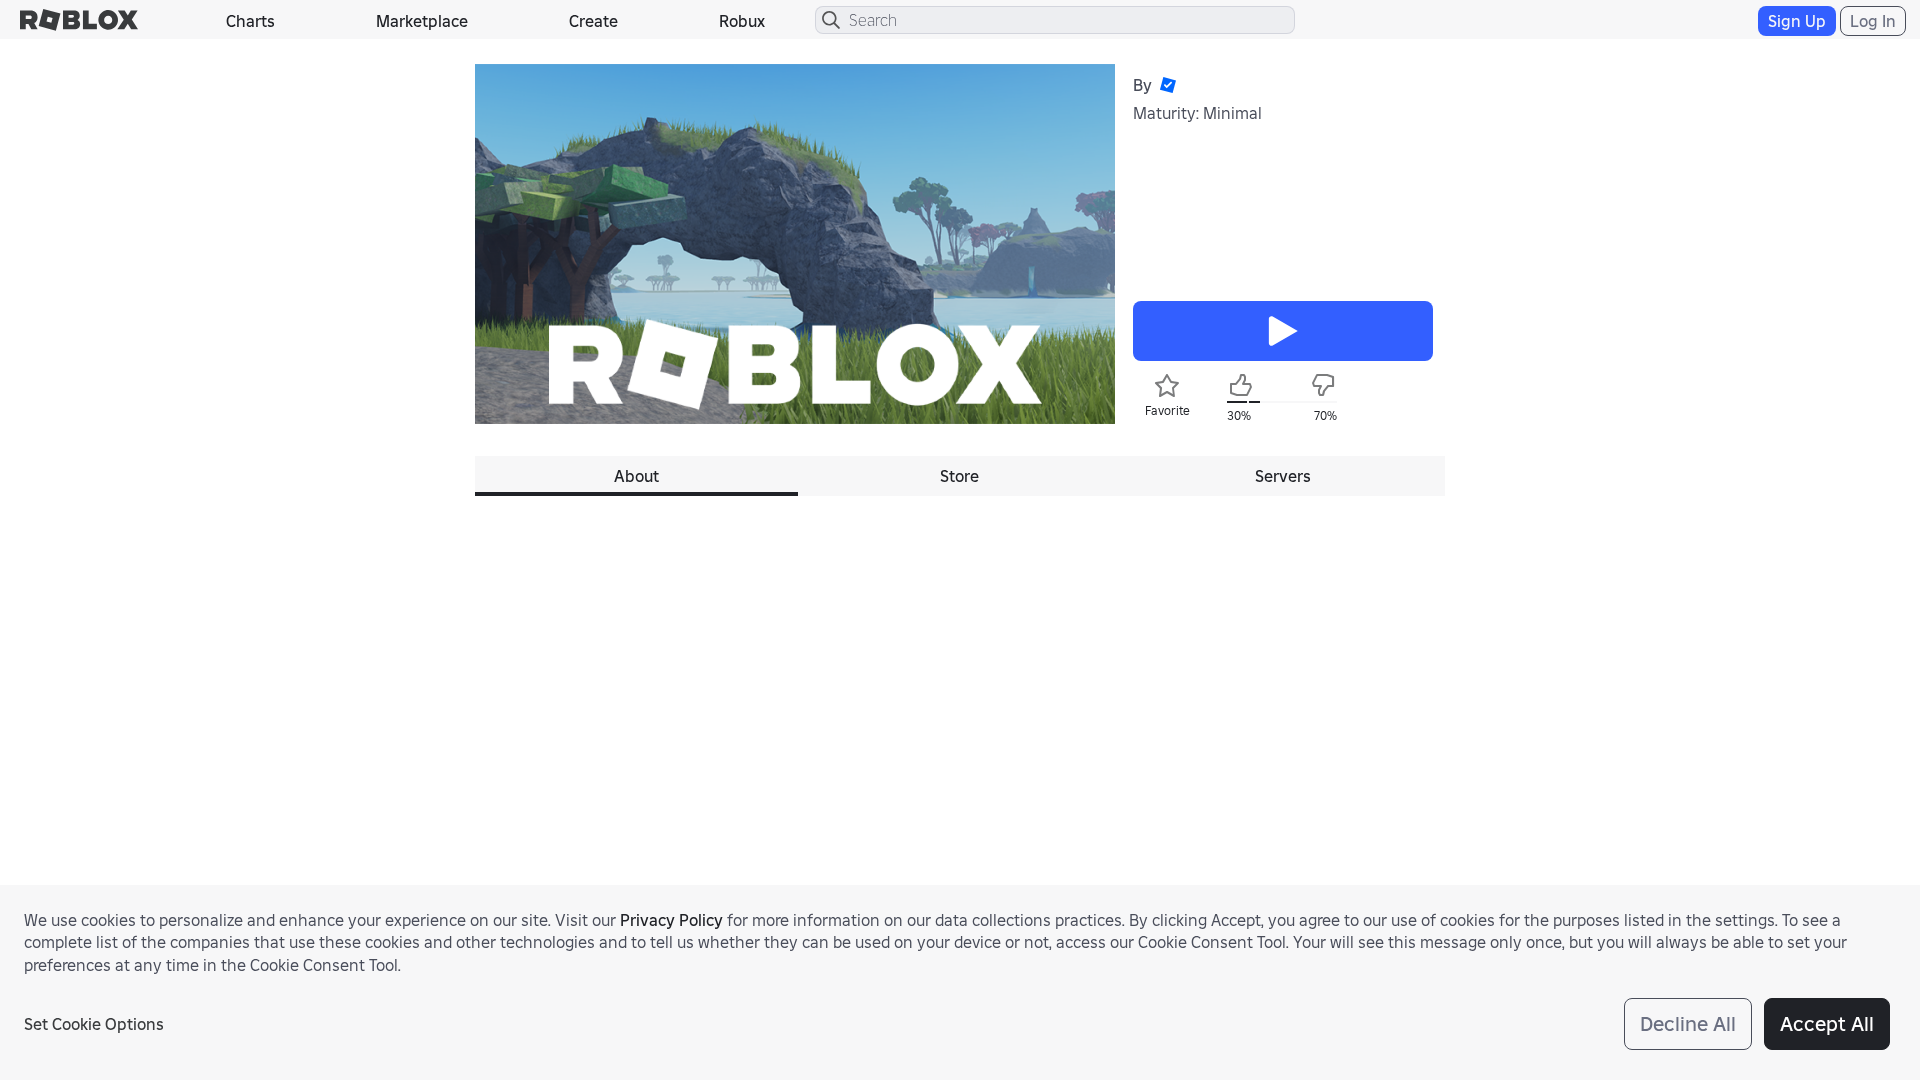Viewport: 1920px width, 1080px height.
Task: Click inside the Search field
Action: pos(1055,20)
